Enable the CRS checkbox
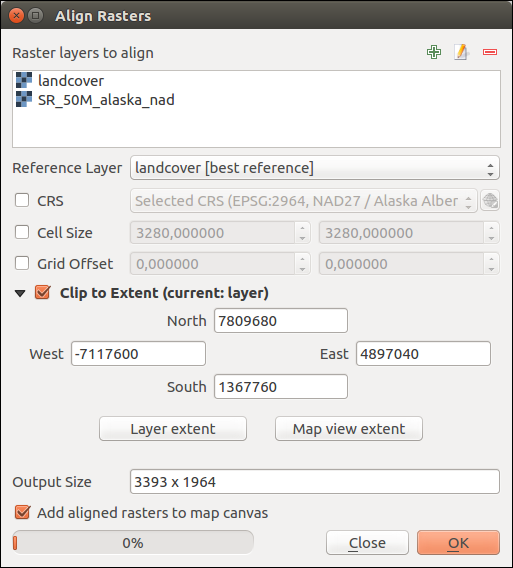The width and height of the screenshot is (513, 568). point(22,200)
